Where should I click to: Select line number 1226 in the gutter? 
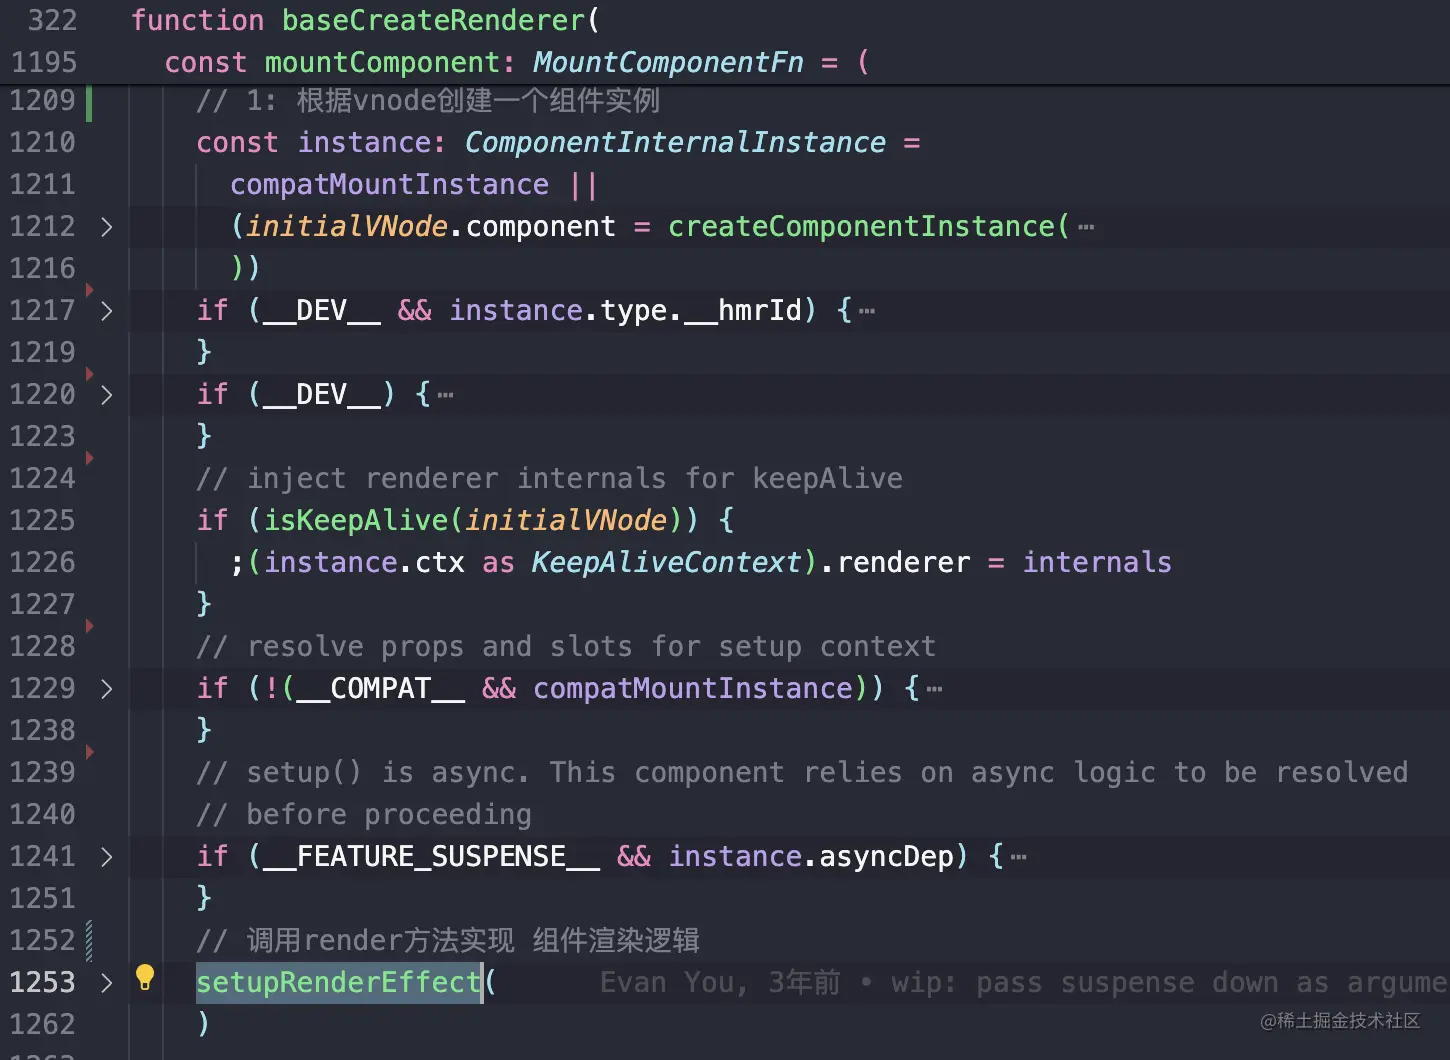pyautogui.click(x=42, y=563)
